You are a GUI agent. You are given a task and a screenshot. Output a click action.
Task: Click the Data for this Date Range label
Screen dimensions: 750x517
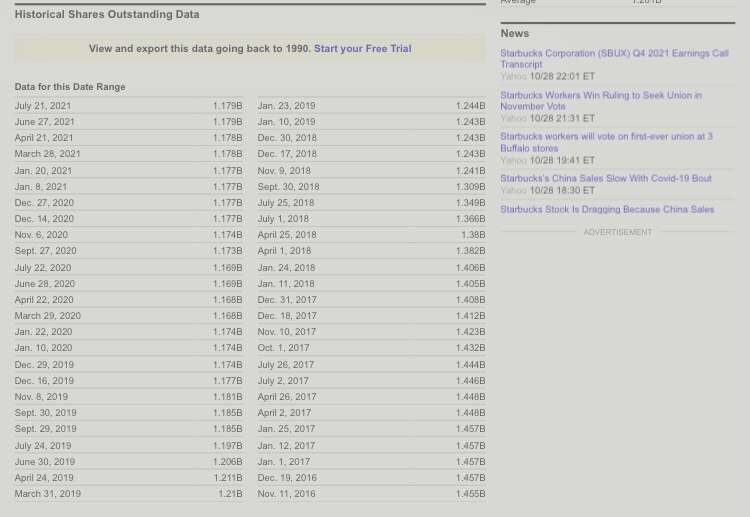point(70,87)
